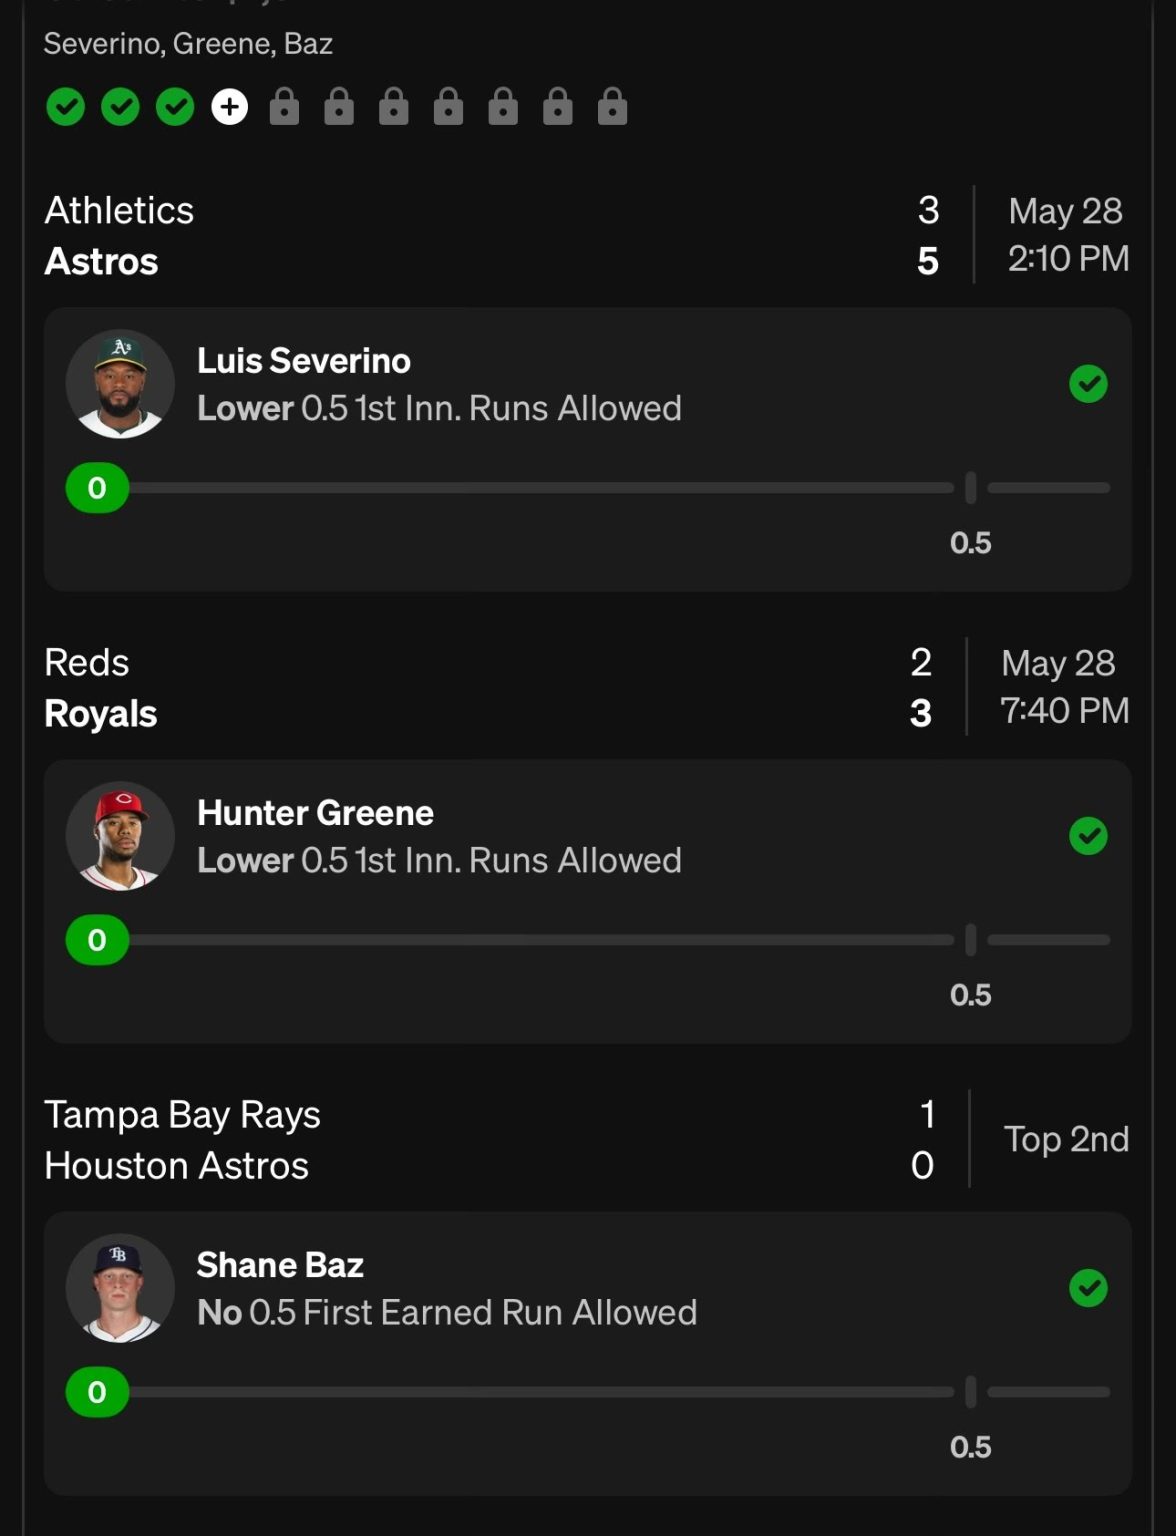Select the Shane Baz name
This screenshot has height=1536, width=1176.
coord(280,1265)
